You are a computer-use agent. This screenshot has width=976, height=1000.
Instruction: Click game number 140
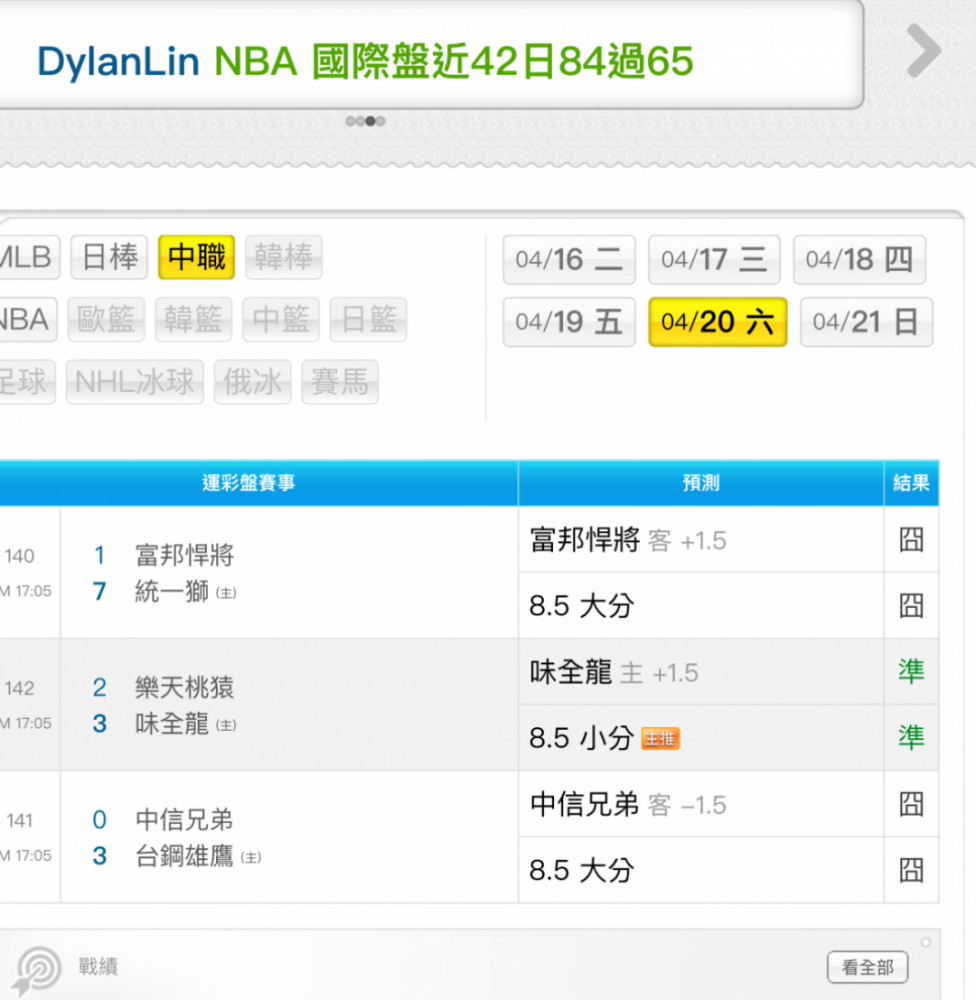pyautogui.click(x=20, y=556)
